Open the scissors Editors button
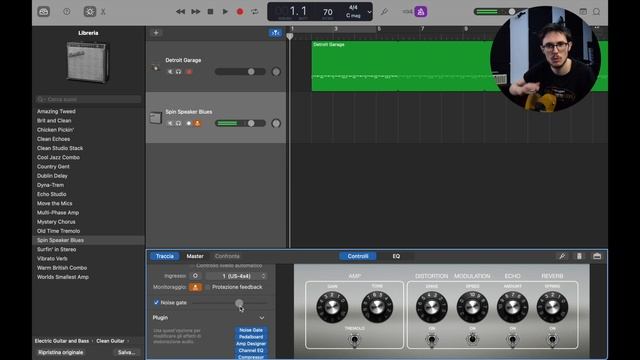The height and width of the screenshot is (360, 640). [x=103, y=12]
